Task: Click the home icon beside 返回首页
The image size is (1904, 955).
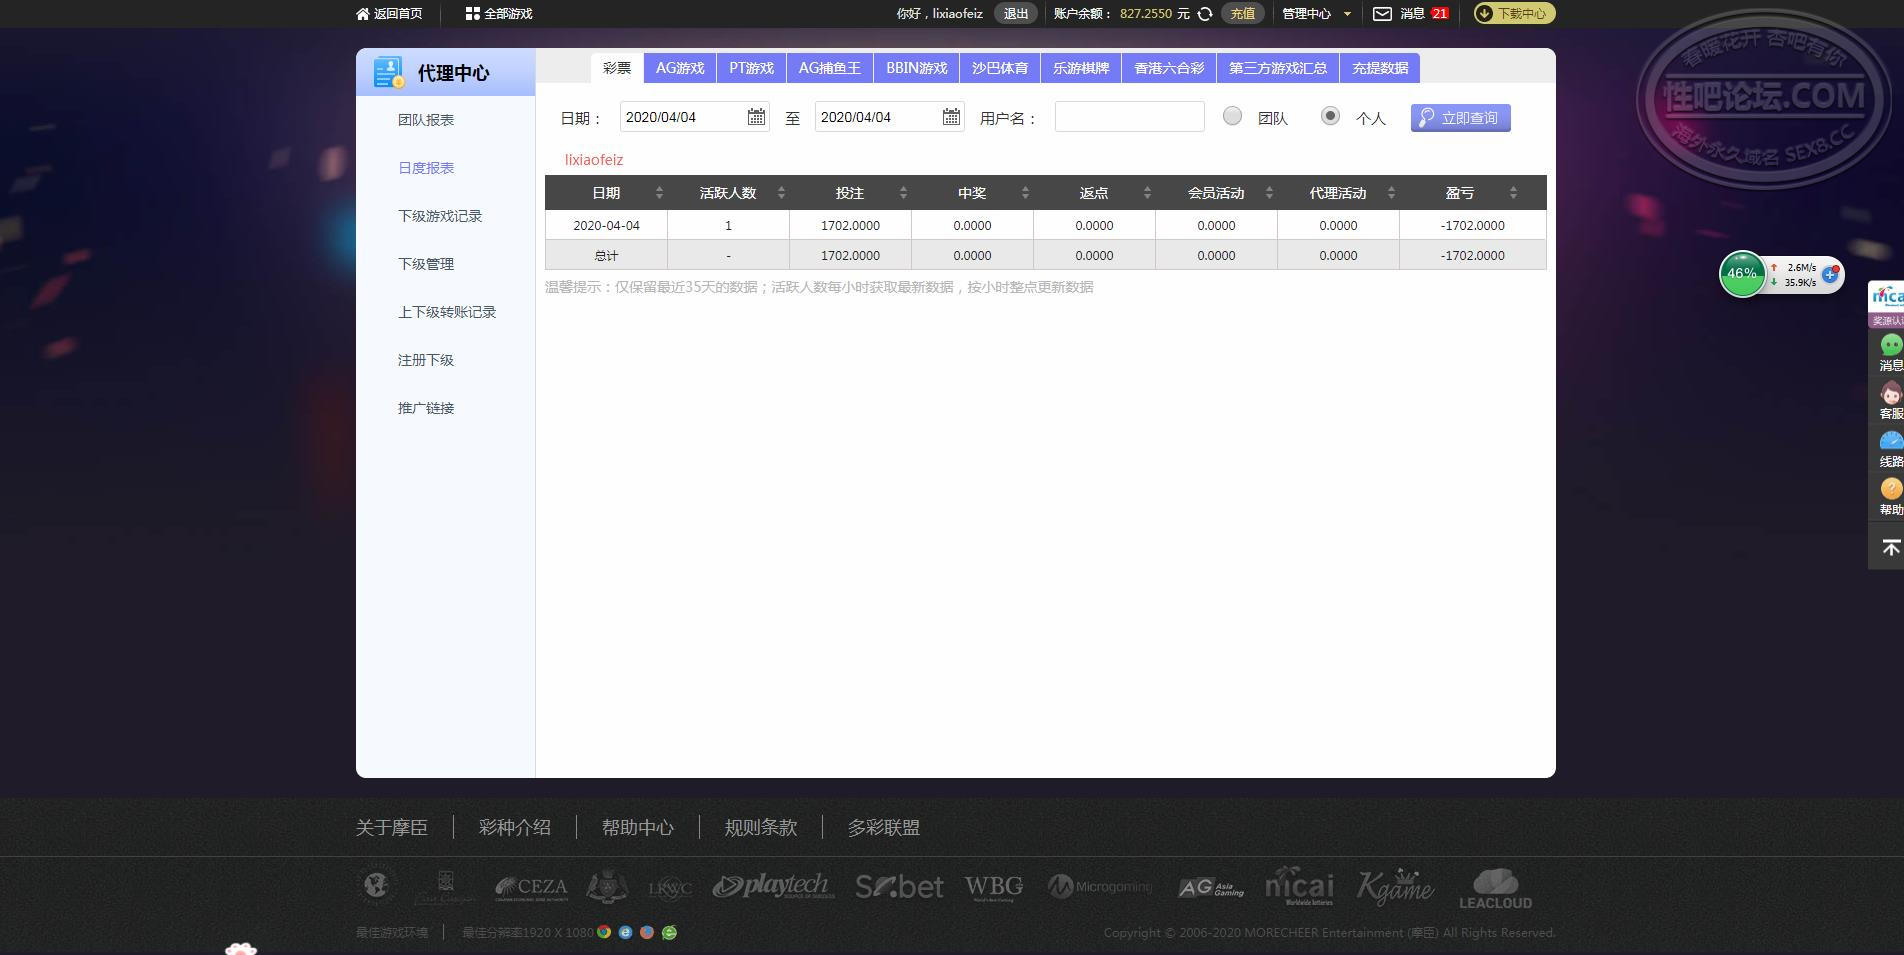Action: click(x=363, y=14)
